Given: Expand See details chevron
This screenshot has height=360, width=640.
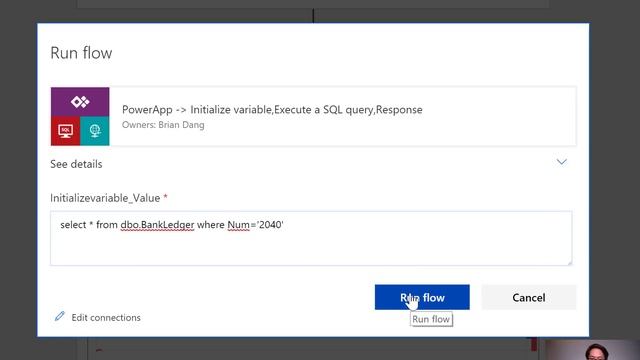Looking at the screenshot, I should click(x=562, y=162).
